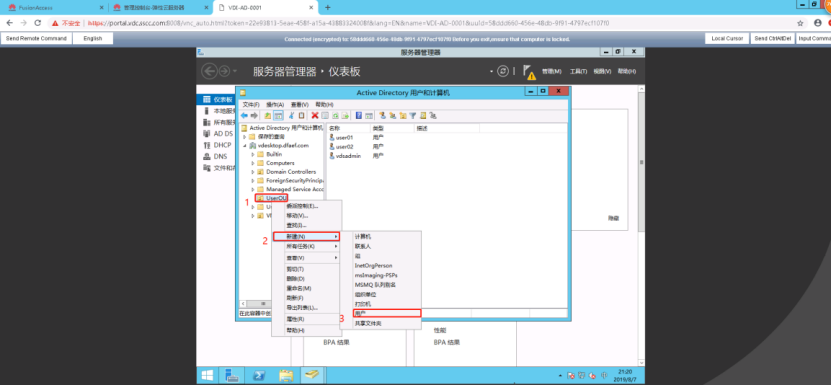Click the blue Help book toolbar icon

(x=359, y=116)
